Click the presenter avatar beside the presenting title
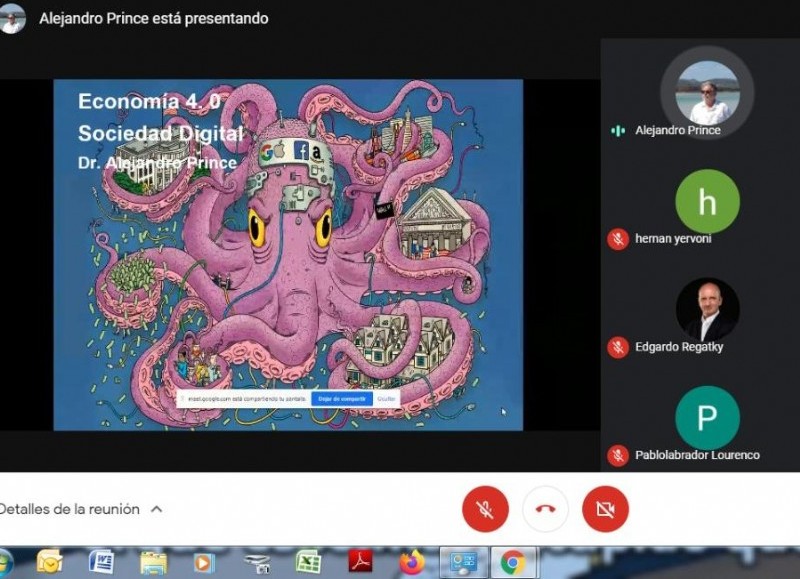800x579 pixels. 11,18
